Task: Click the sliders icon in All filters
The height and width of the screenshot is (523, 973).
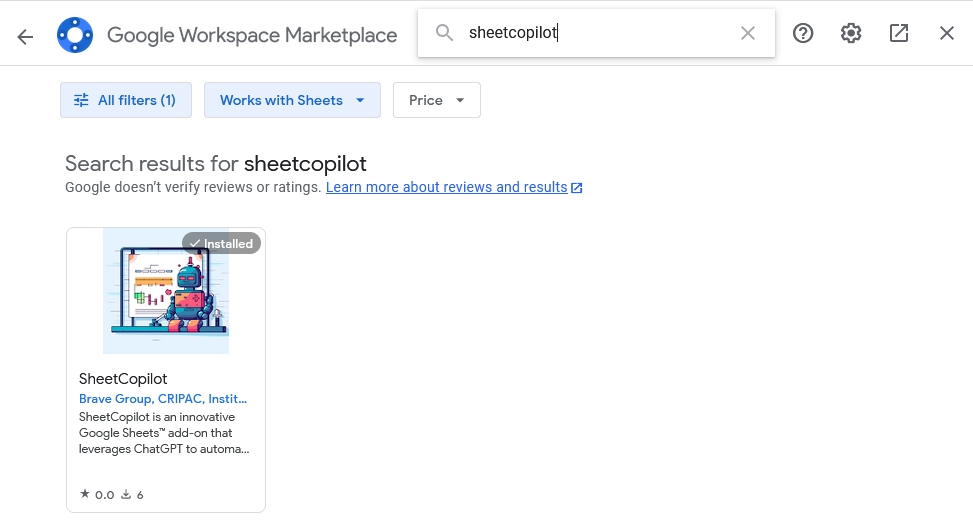Action: [x=81, y=100]
